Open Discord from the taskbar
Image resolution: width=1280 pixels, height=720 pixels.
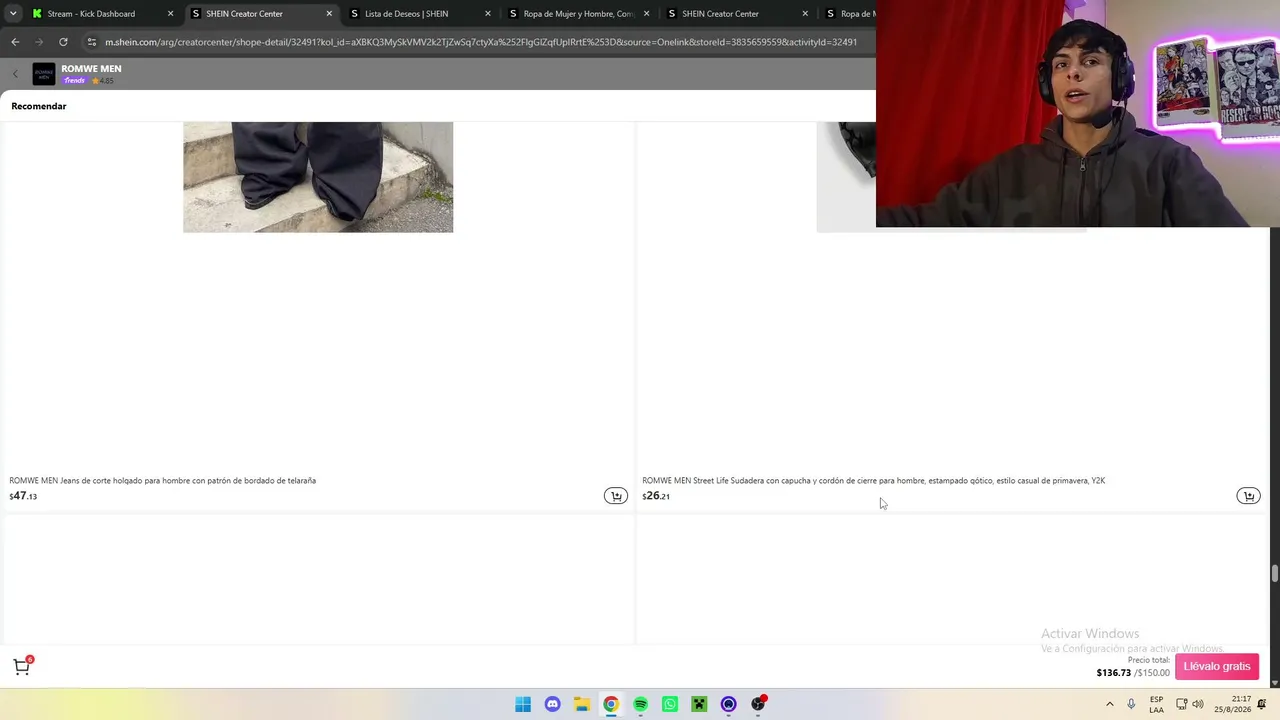[x=552, y=704]
